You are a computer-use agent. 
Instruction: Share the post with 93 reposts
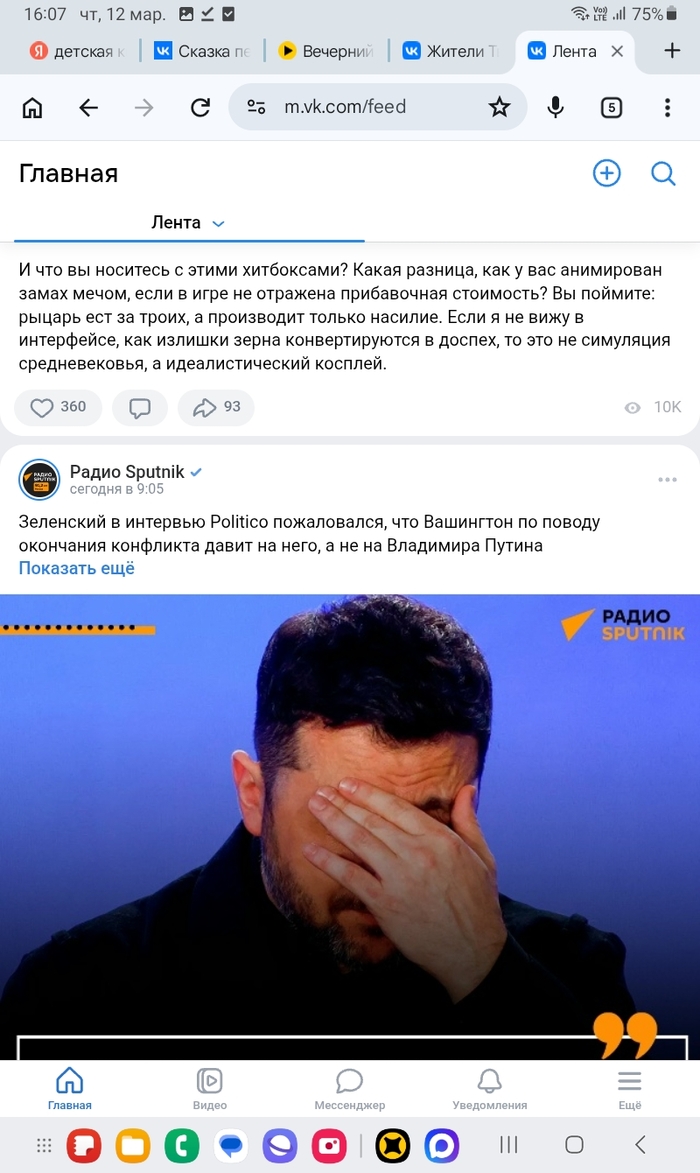[x=216, y=407]
